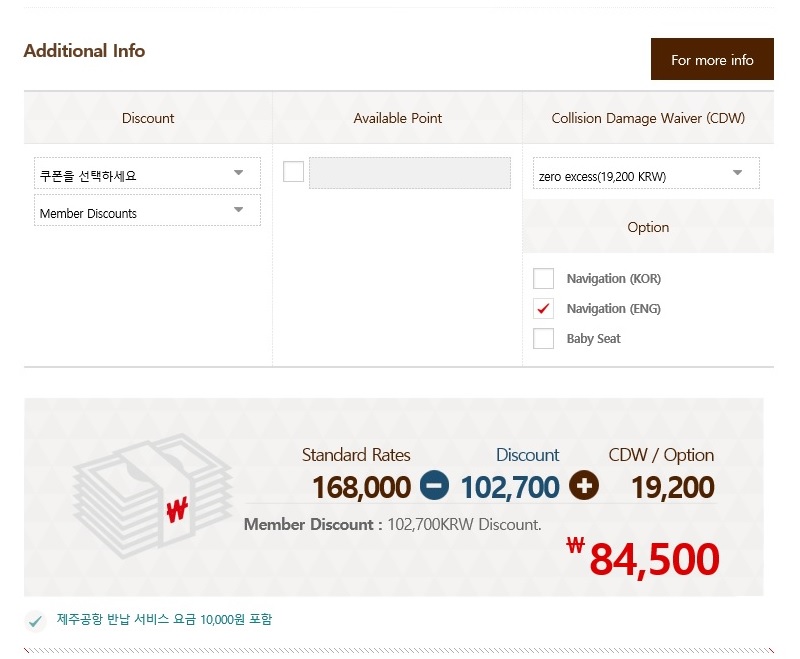Click the CDW / Option amount 19,200
The width and height of the screenshot is (800, 659).
tap(672, 487)
